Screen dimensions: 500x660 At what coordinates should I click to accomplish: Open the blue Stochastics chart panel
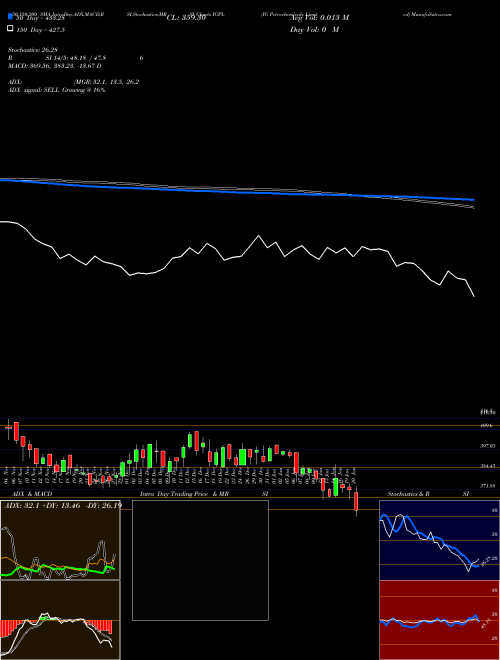point(439,540)
